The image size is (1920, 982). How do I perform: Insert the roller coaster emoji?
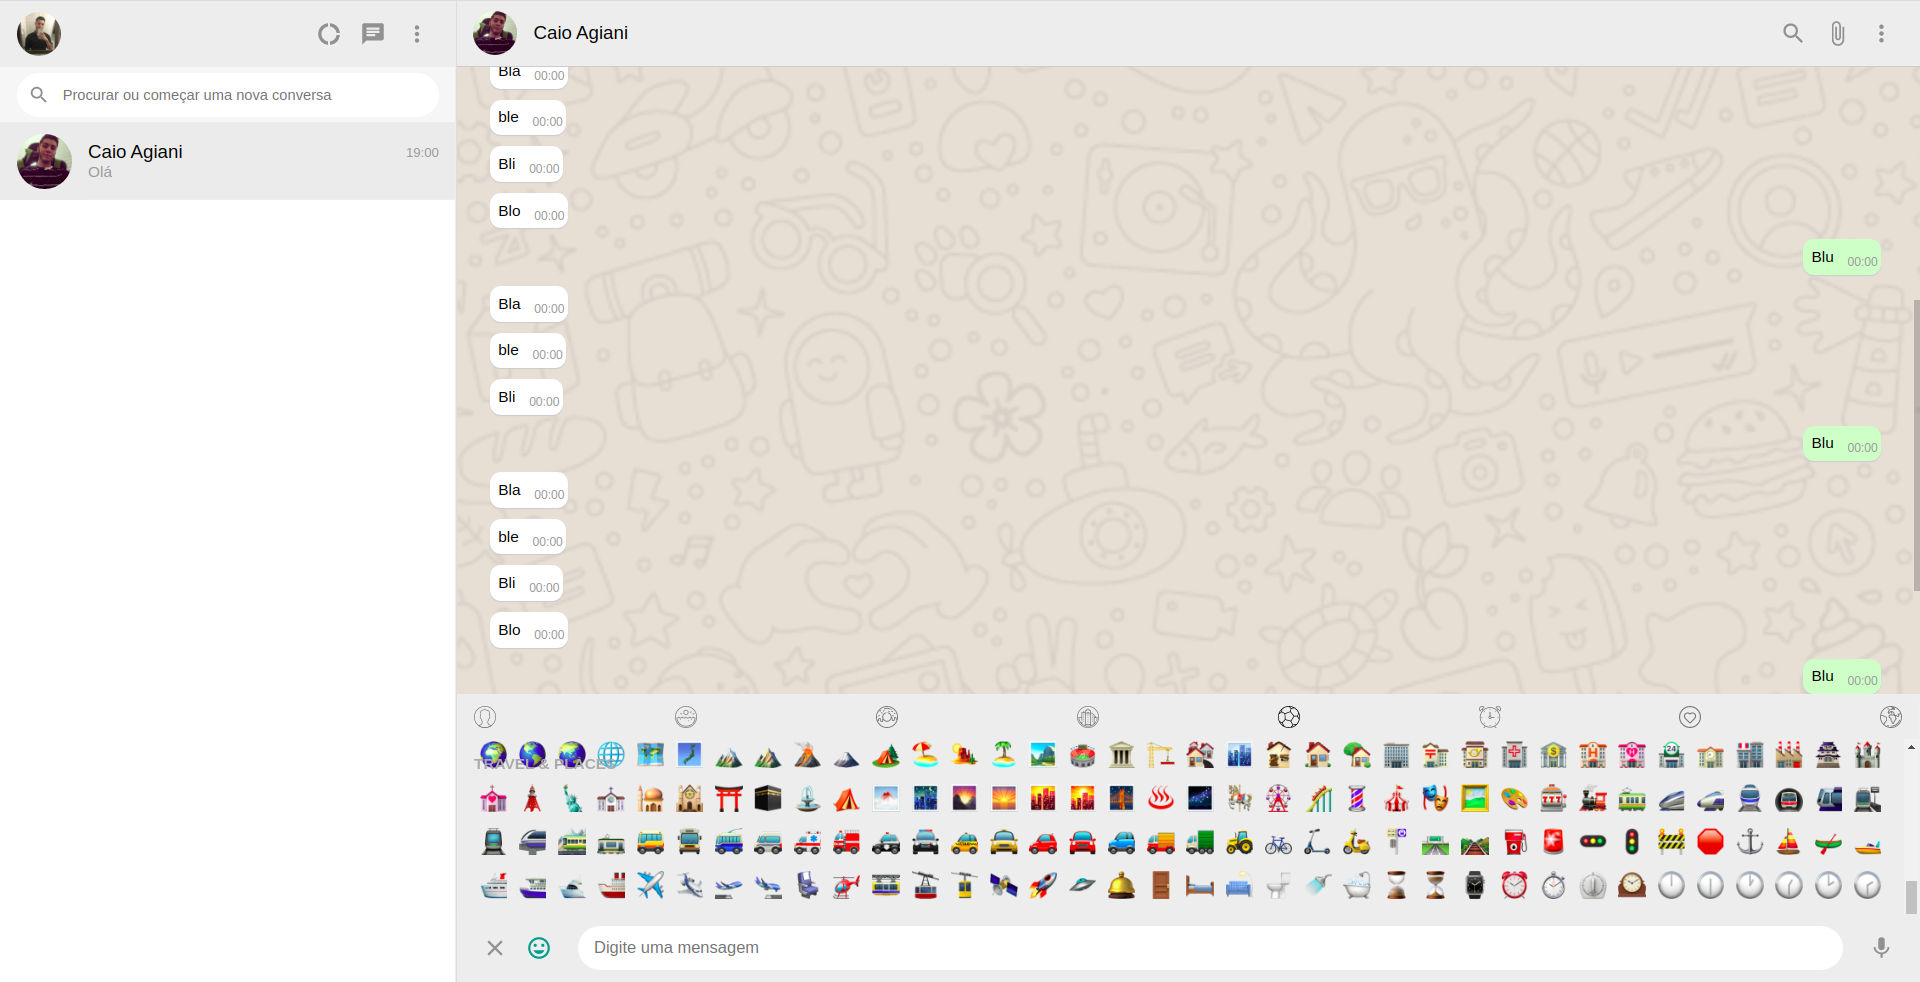(x=1318, y=798)
